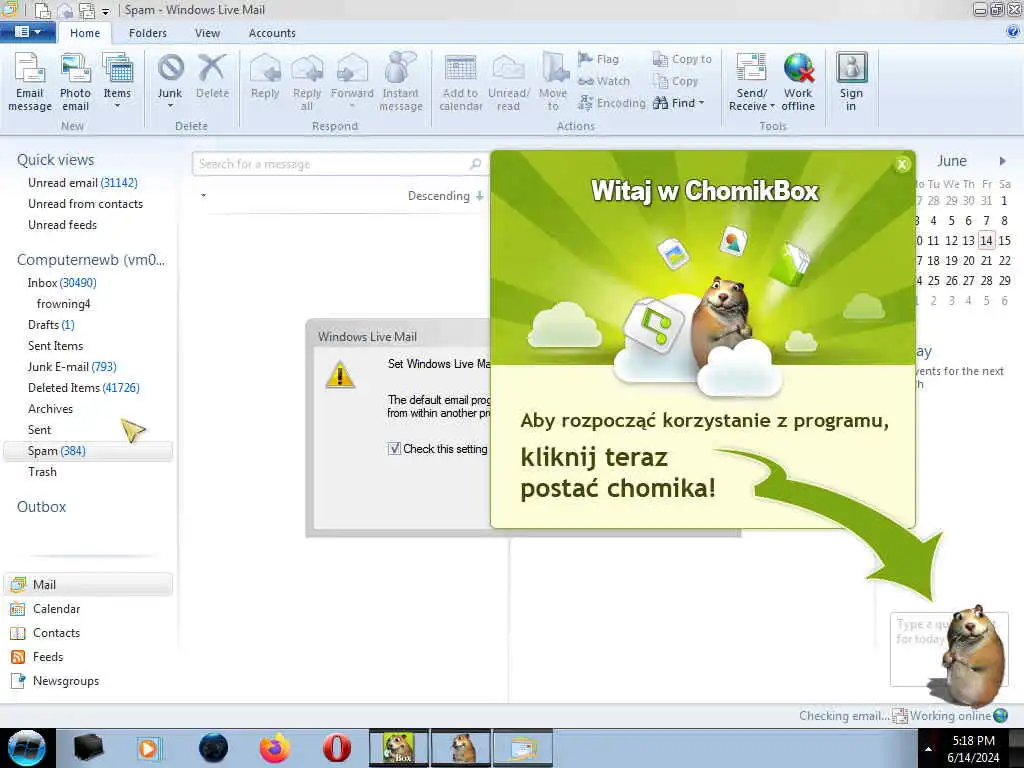The image size is (1024, 768).
Task: Close the ChomikBox welcome popup
Action: pyautogui.click(x=902, y=165)
